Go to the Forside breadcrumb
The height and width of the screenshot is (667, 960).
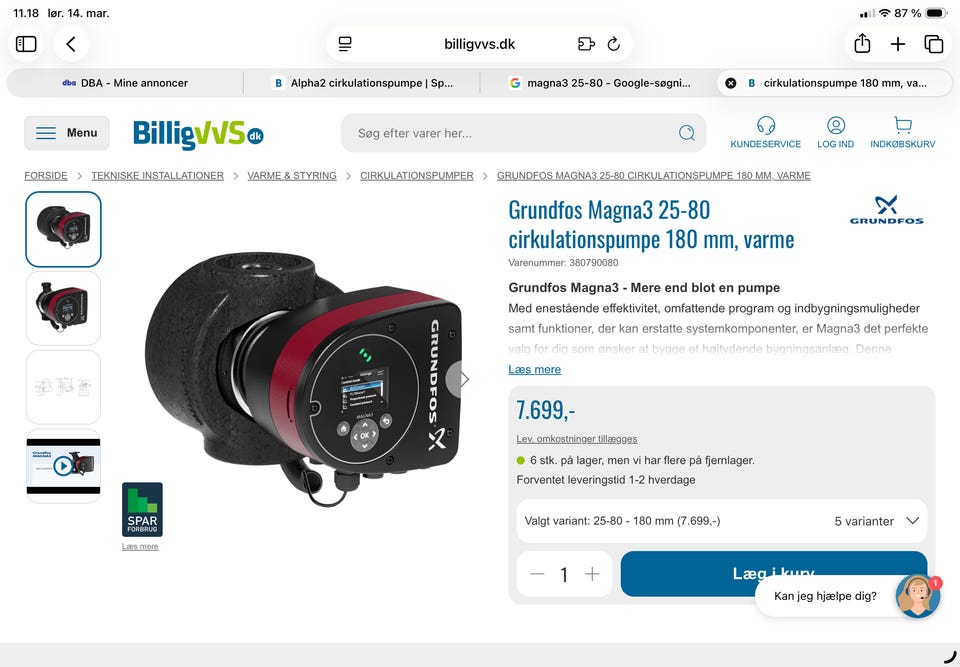(46, 176)
